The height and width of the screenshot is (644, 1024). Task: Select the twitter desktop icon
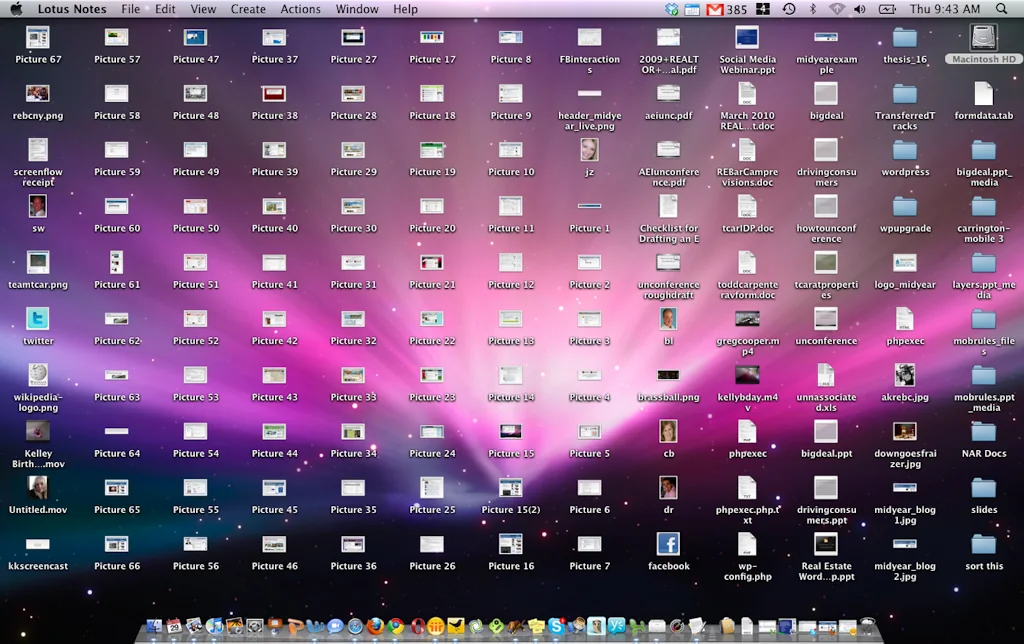[x=38, y=319]
